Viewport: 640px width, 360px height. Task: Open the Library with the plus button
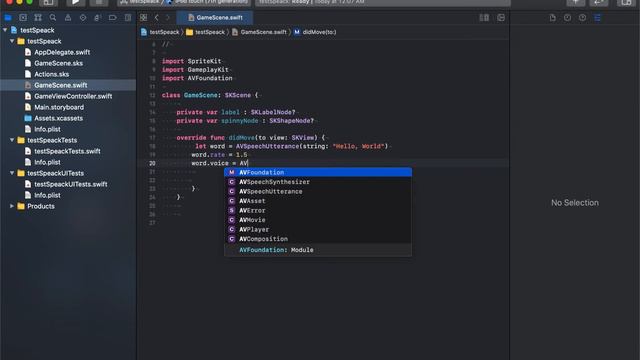tap(576, 2)
